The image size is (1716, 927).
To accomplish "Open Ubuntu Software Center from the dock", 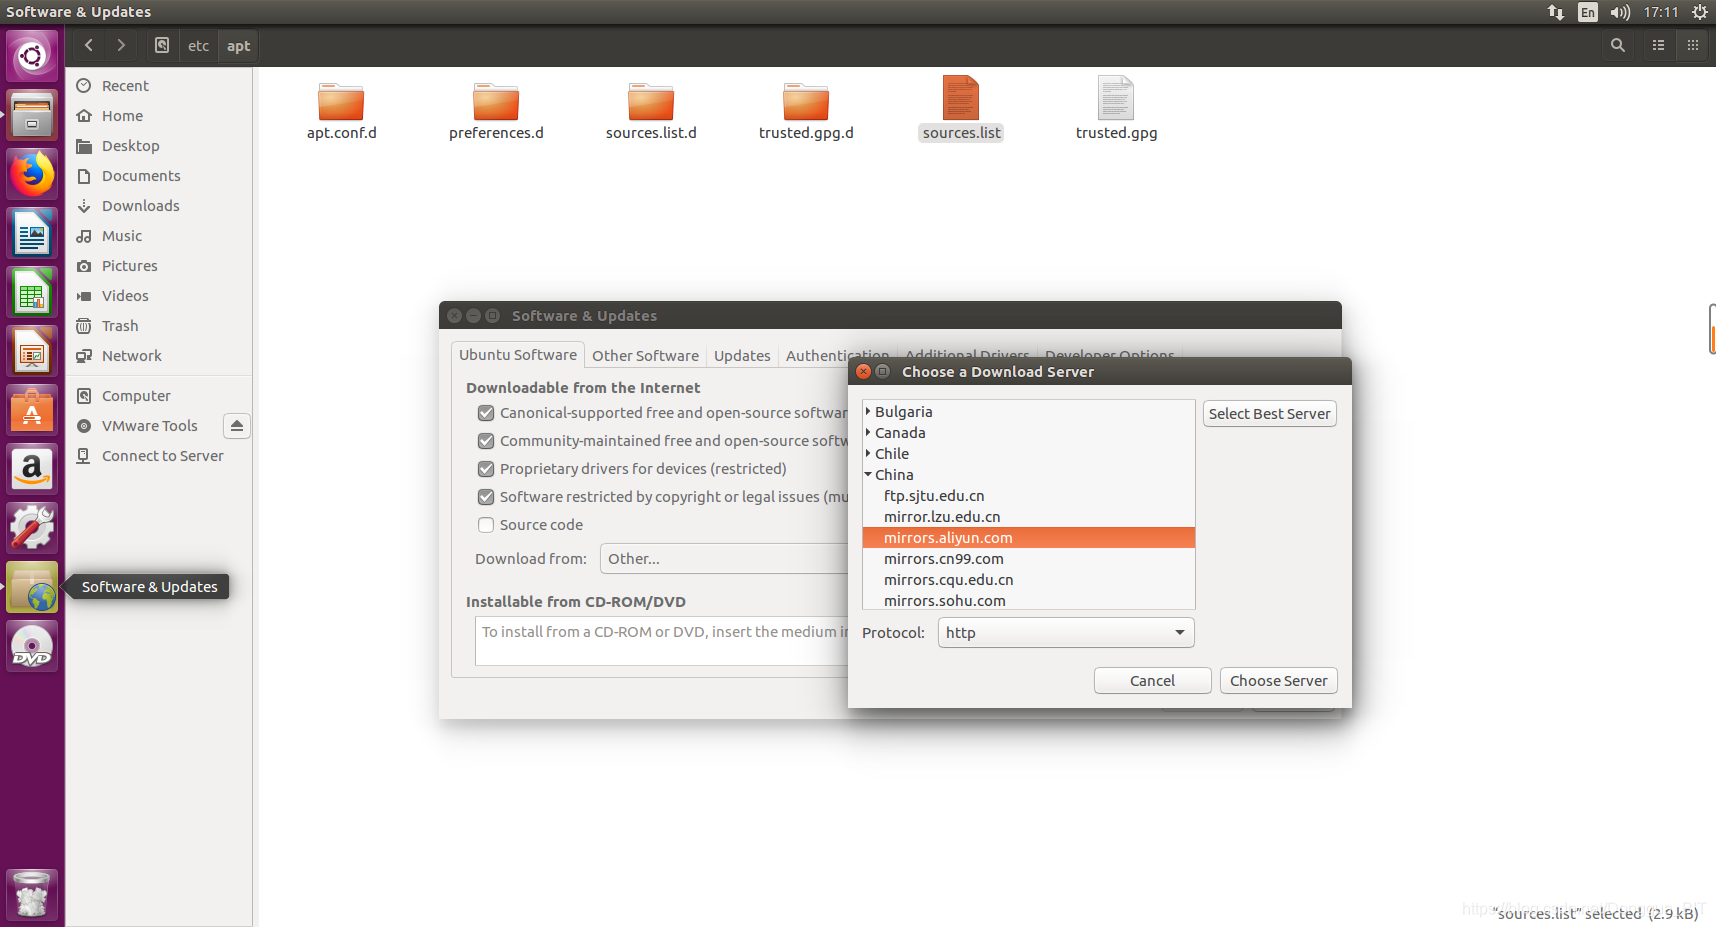I will click(32, 410).
